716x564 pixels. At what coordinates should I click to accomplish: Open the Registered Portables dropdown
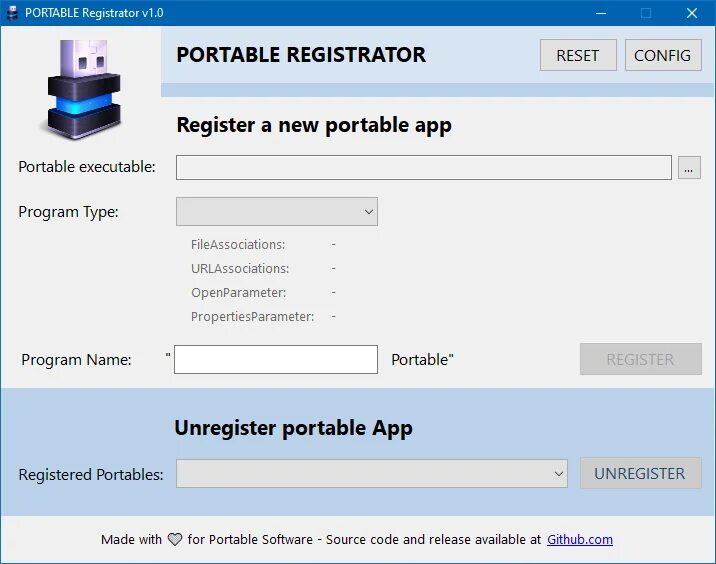click(372, 474)
